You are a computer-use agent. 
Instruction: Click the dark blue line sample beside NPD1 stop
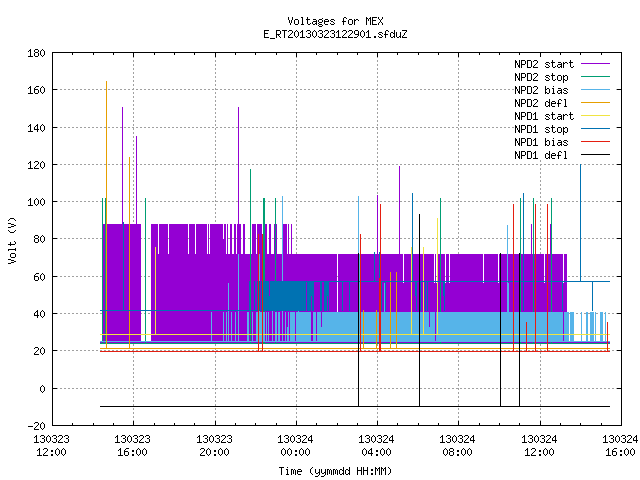click(x=595, y=129)
